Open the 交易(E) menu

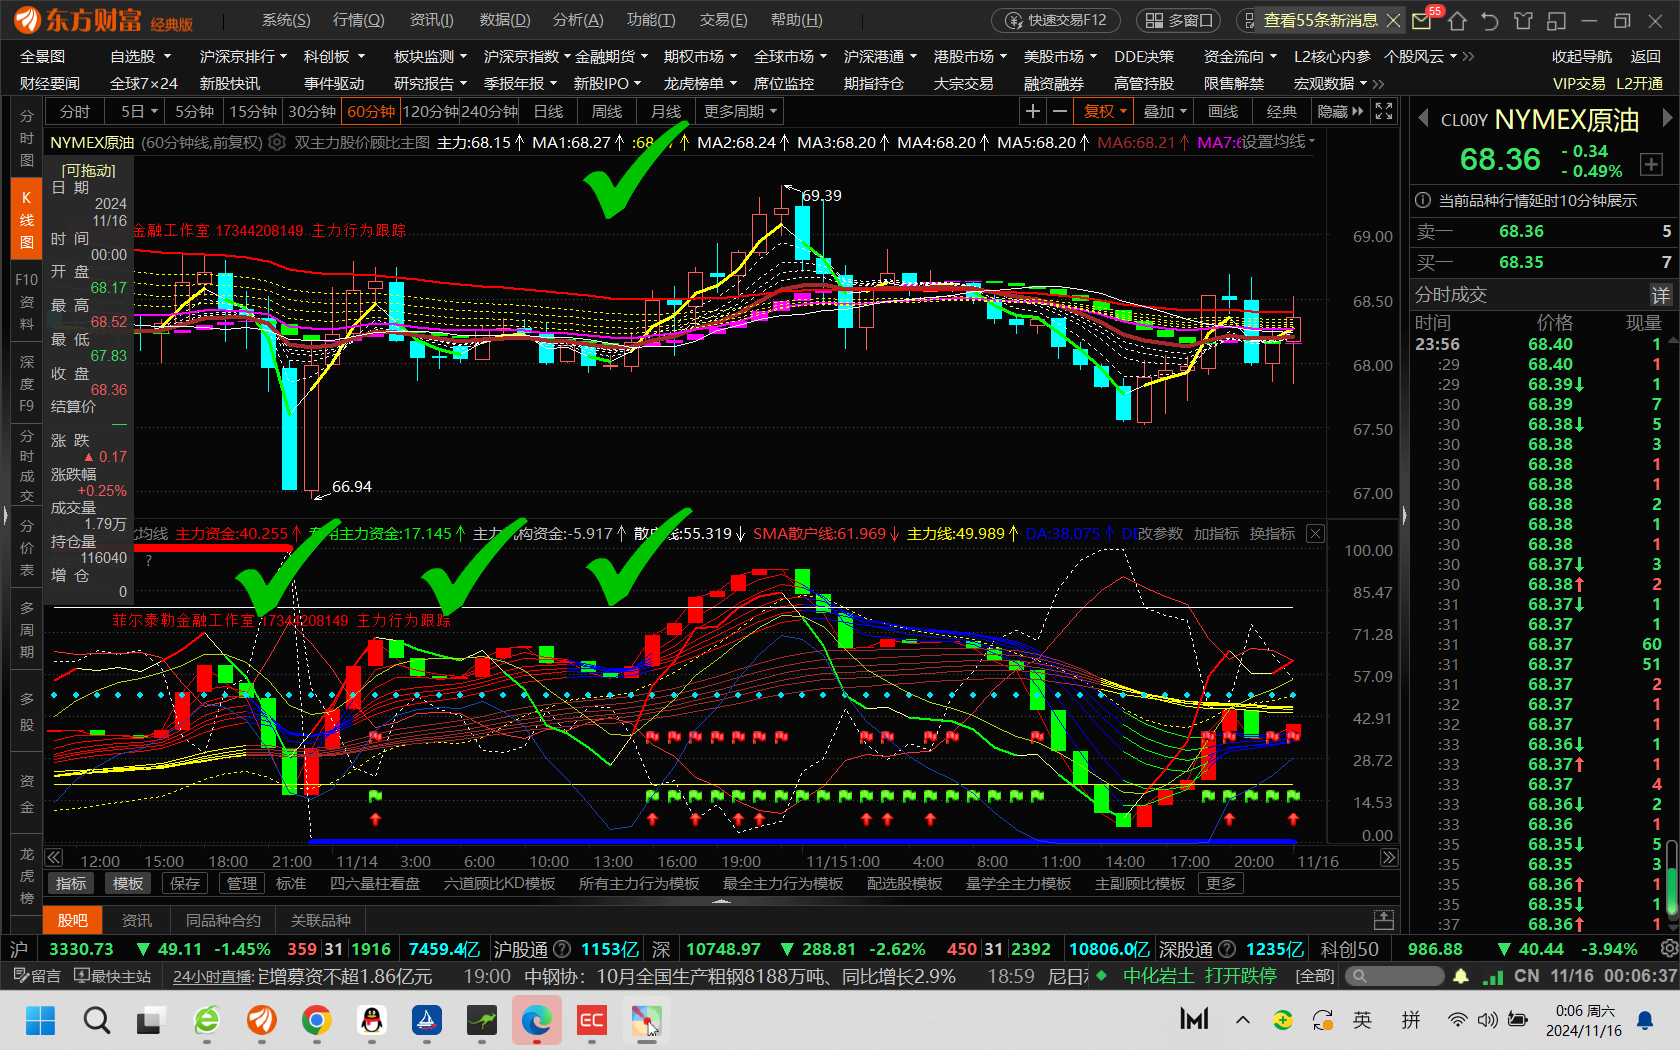coord(723,20)
